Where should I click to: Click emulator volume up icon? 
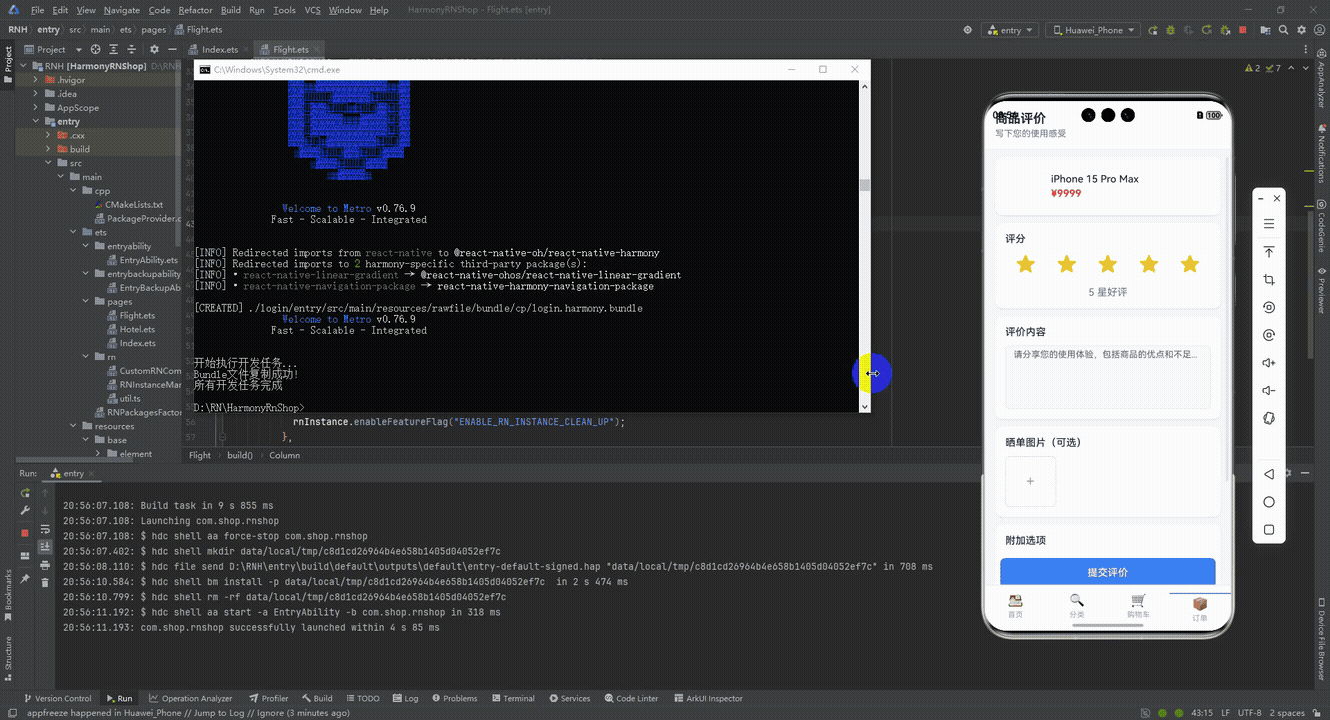click(1269, 363)
